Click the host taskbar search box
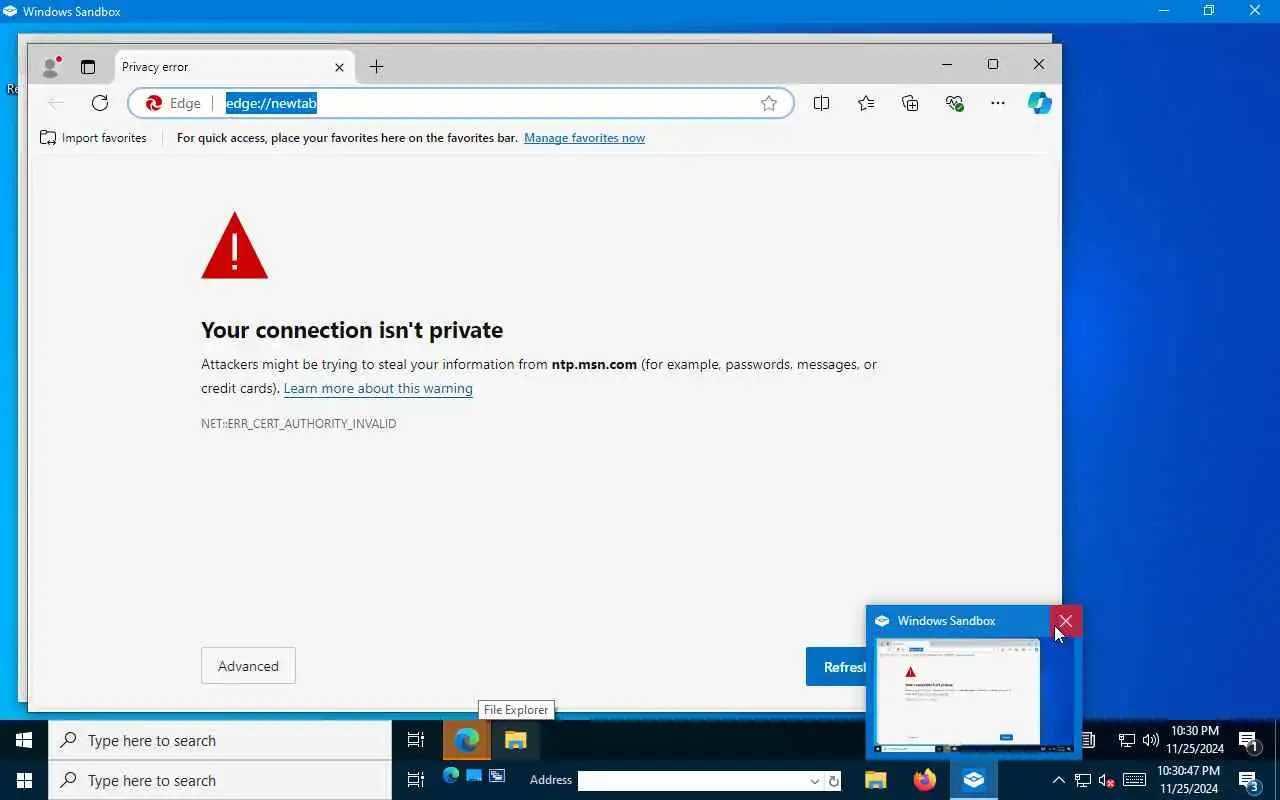The image size is (1280, 800). coord(220,780)
